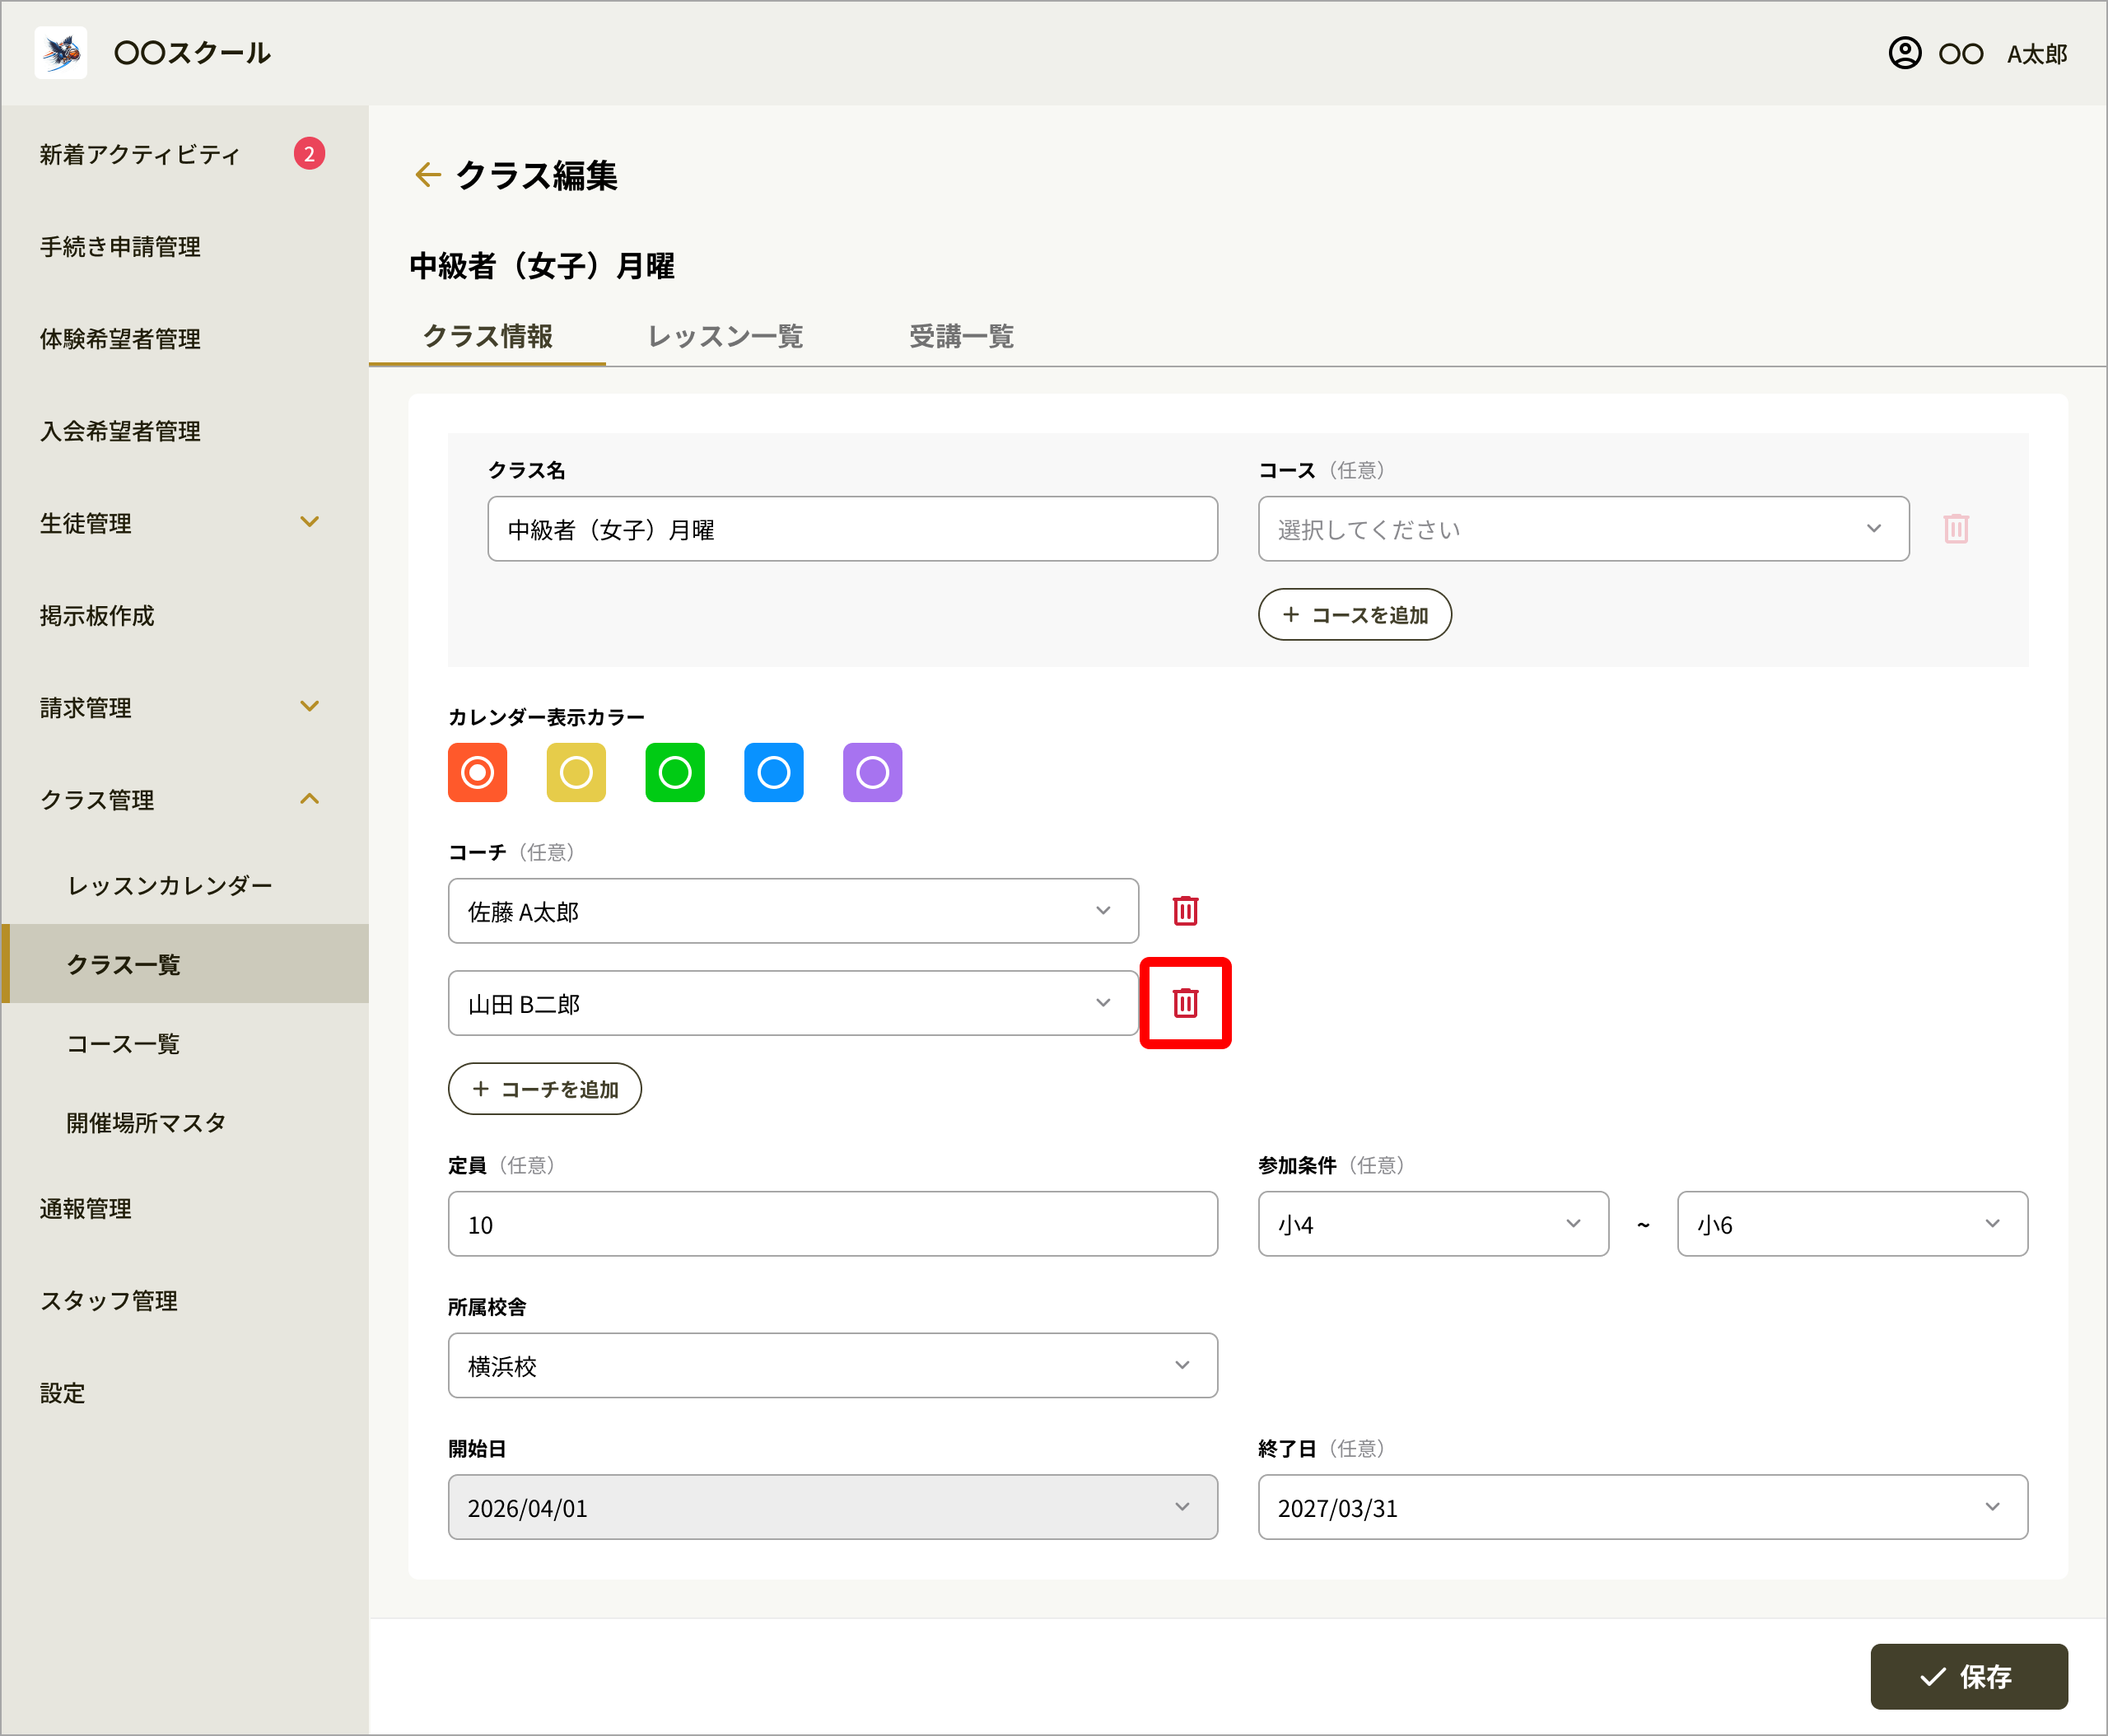Open 設定 in sidebar
Image resolution: width=2108 pixels, height=1736 pixels.
(184, 1393)
